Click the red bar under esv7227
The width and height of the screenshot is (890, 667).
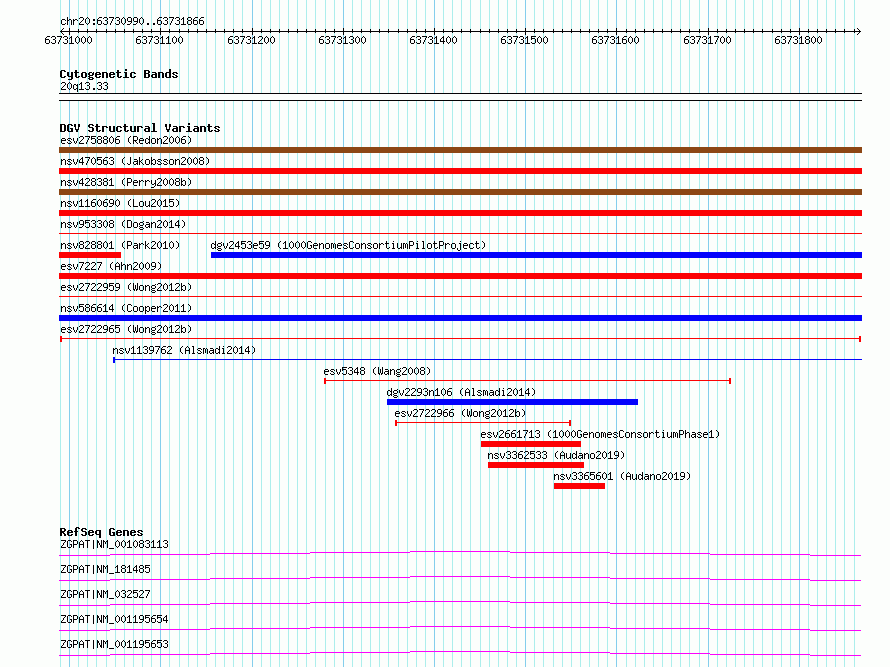click(x=460, y=276)
